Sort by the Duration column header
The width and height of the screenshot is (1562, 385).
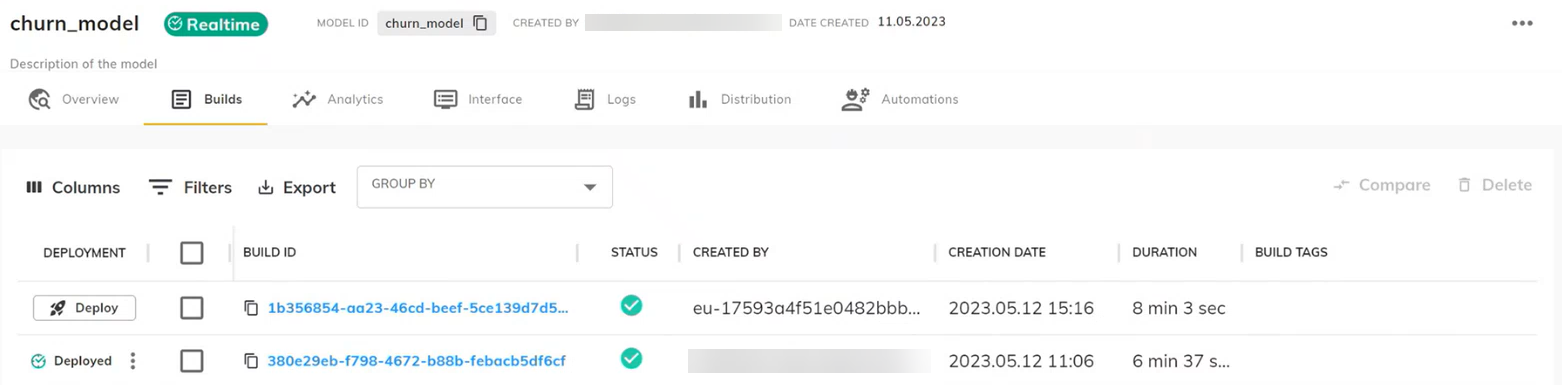coord(1164,253)
